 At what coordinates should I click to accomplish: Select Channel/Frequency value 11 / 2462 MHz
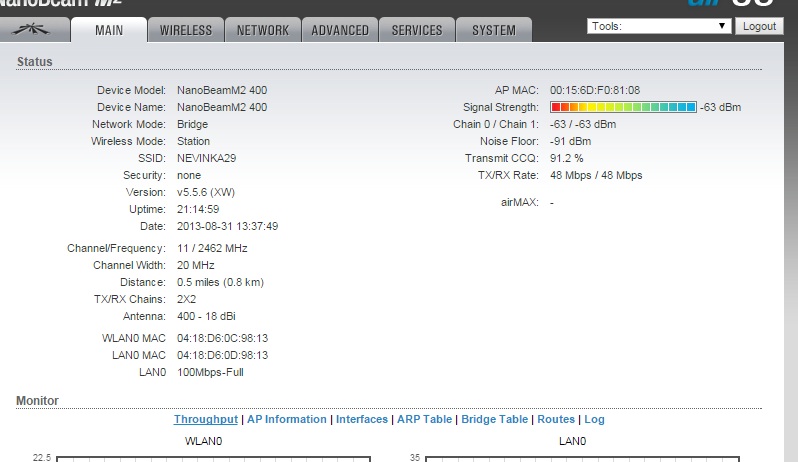212,248
